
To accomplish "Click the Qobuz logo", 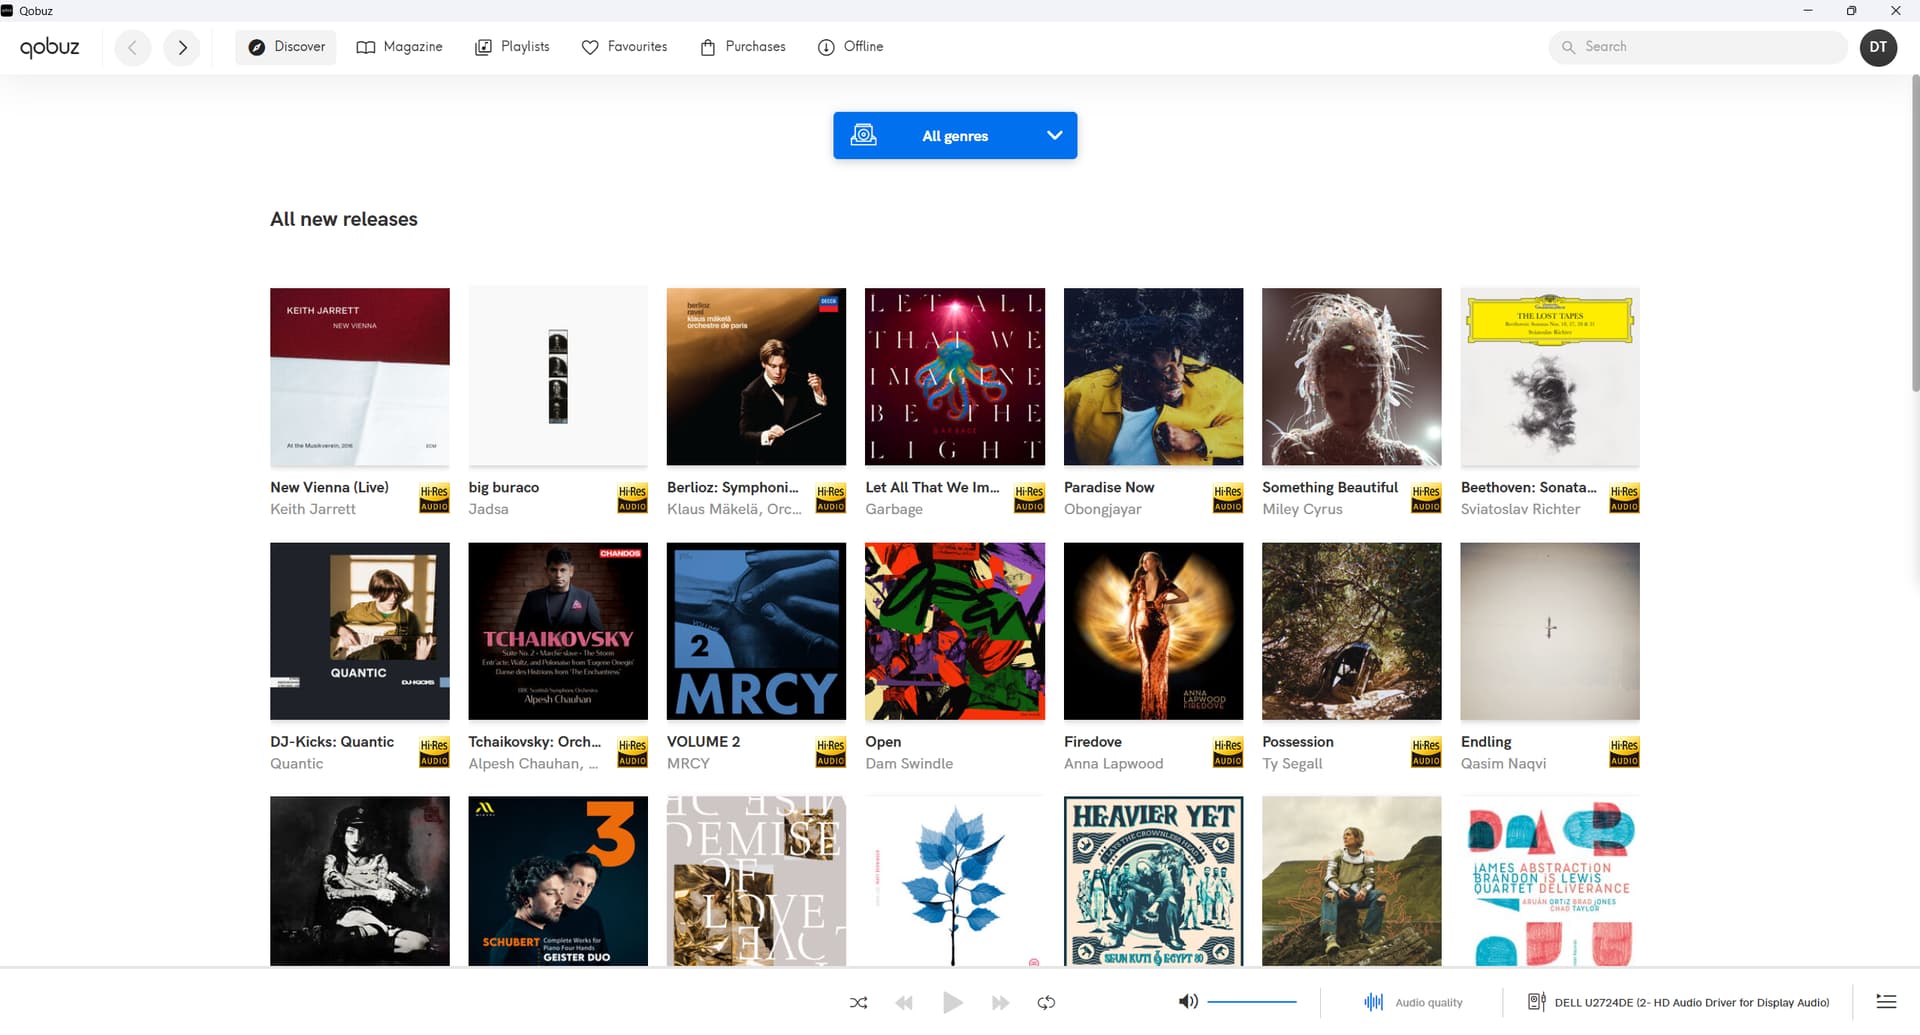I will click(x=50, y=47).
